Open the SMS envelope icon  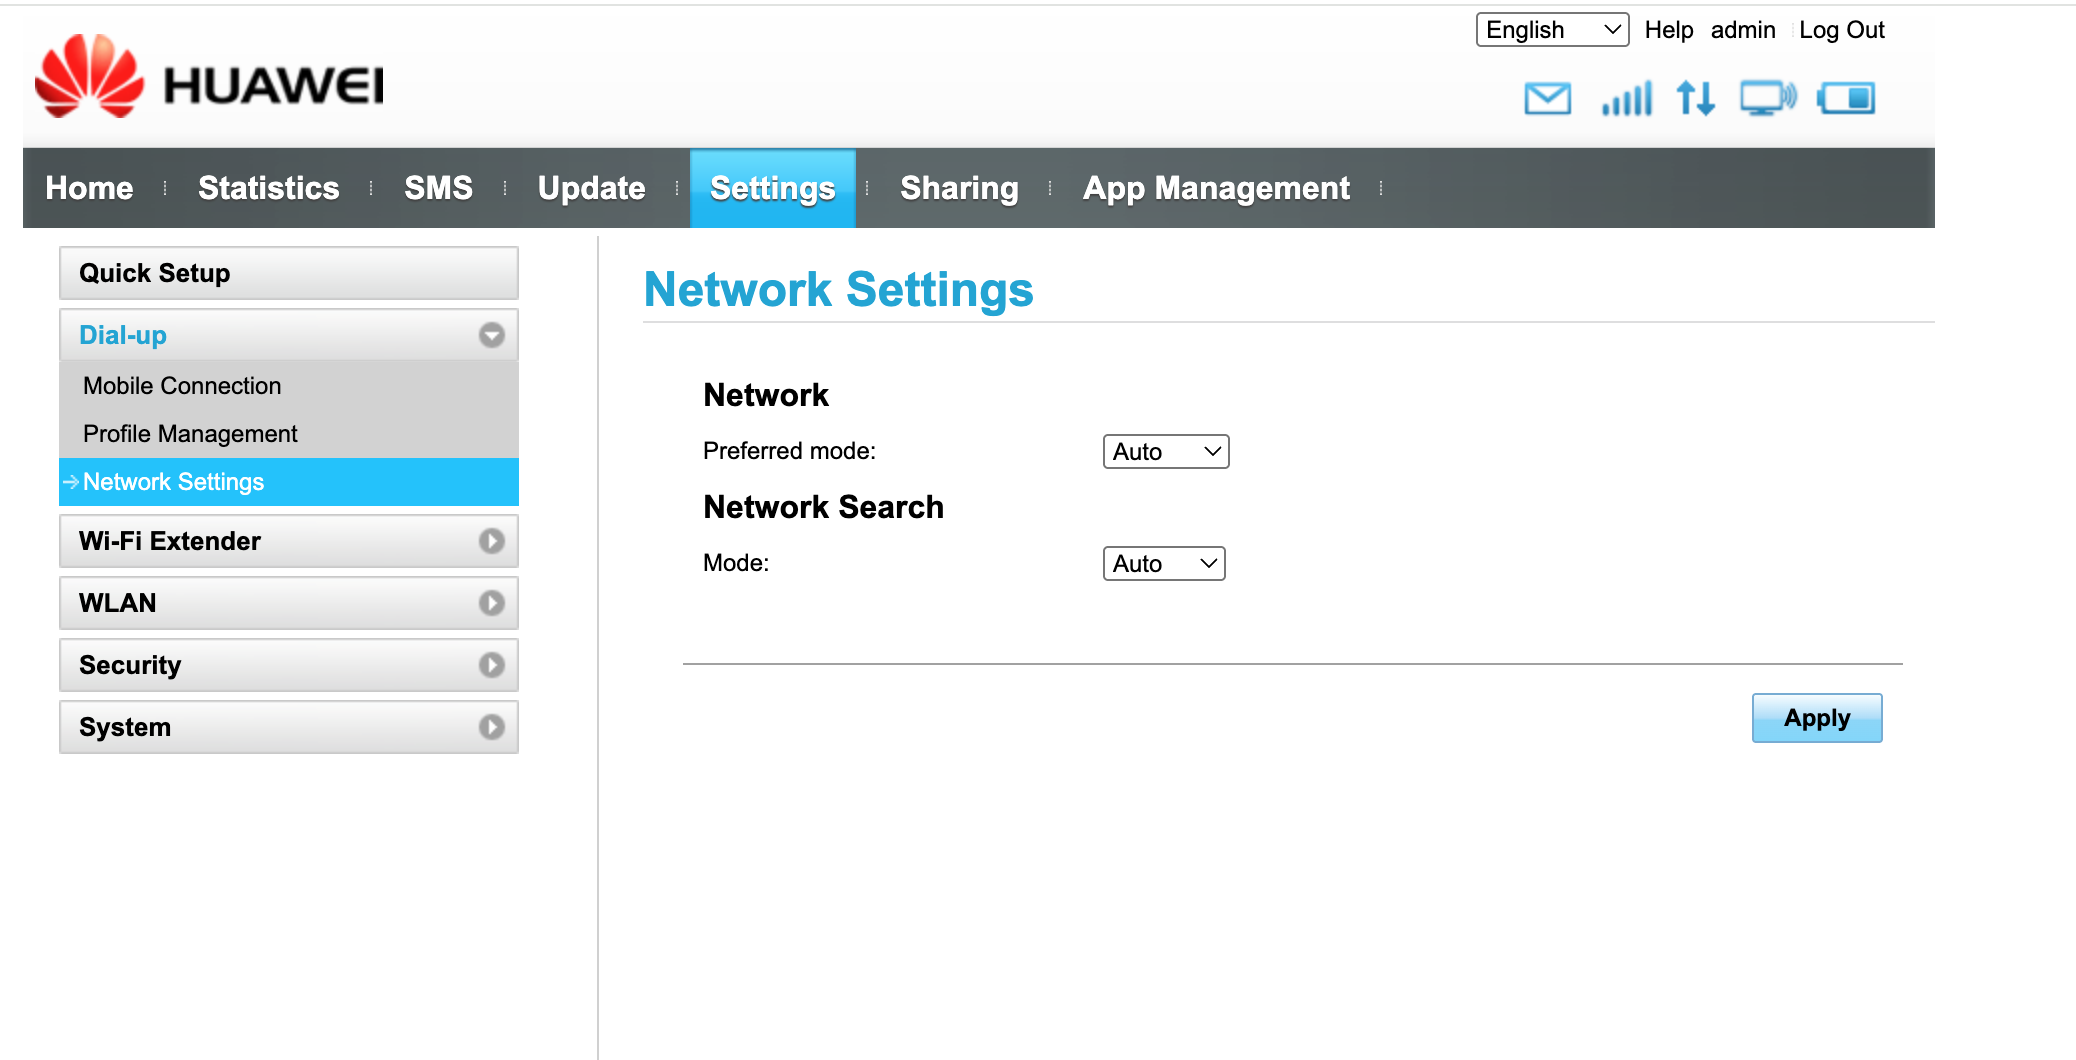tap(1547, 99)
